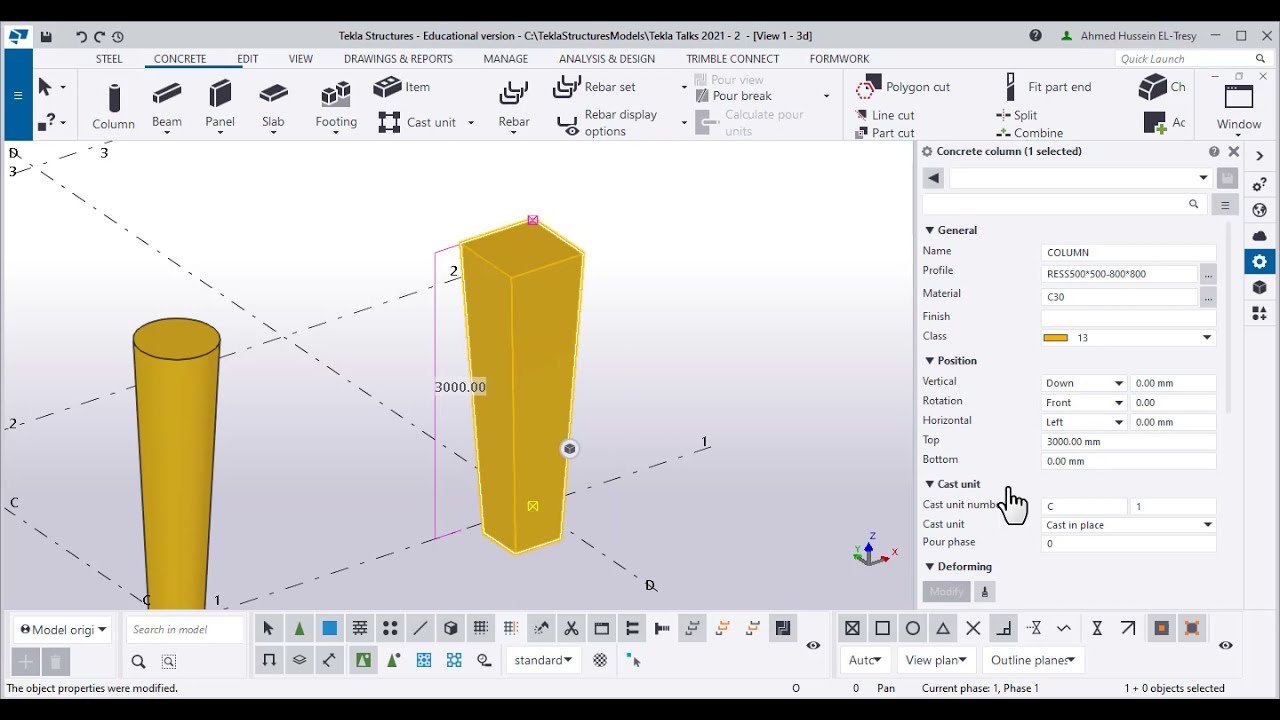Select the Column tool in the ribbon
The height and width of the screenshot is (720, 1280).
click(x=113, y=106)
